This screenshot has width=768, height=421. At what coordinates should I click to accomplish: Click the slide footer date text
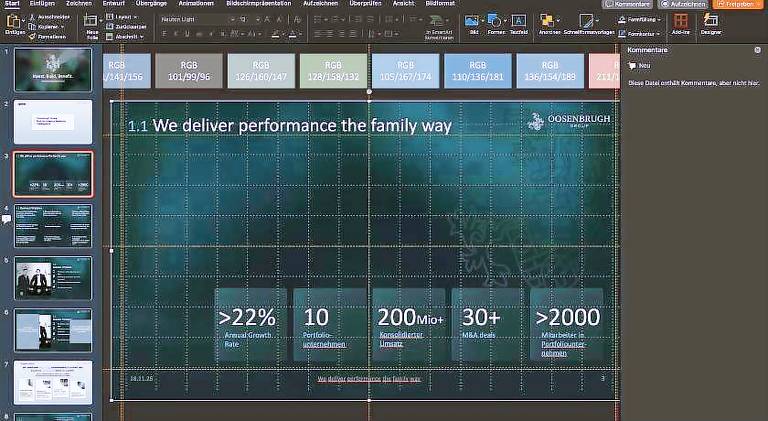pos(142,378)
